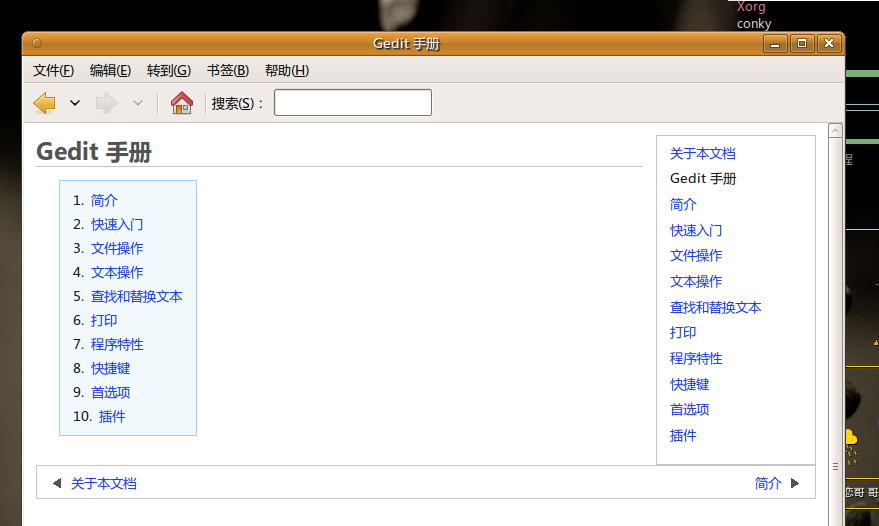
Task: Select 插件 in the right sidebar
Action: 683,435
